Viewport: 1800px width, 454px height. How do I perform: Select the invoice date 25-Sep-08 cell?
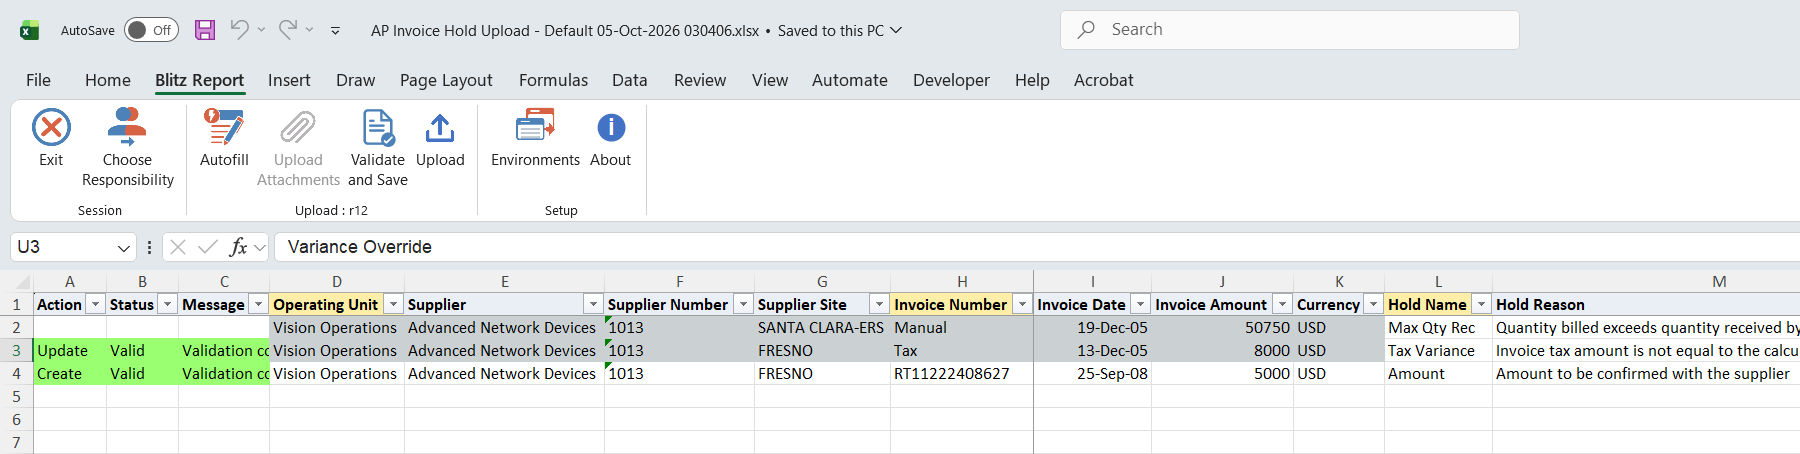pyautogui.click(x=1092, y=374)
